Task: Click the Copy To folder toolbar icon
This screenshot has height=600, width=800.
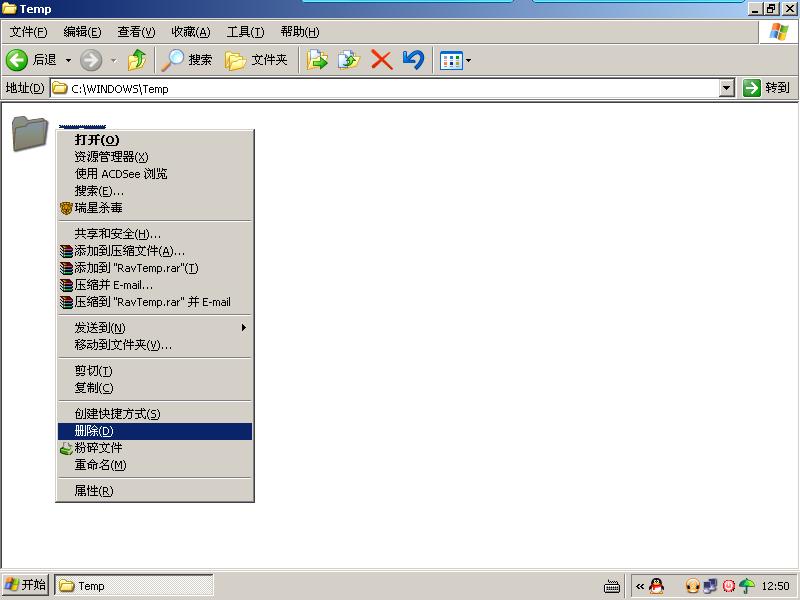Action: (x=348, y=60)
